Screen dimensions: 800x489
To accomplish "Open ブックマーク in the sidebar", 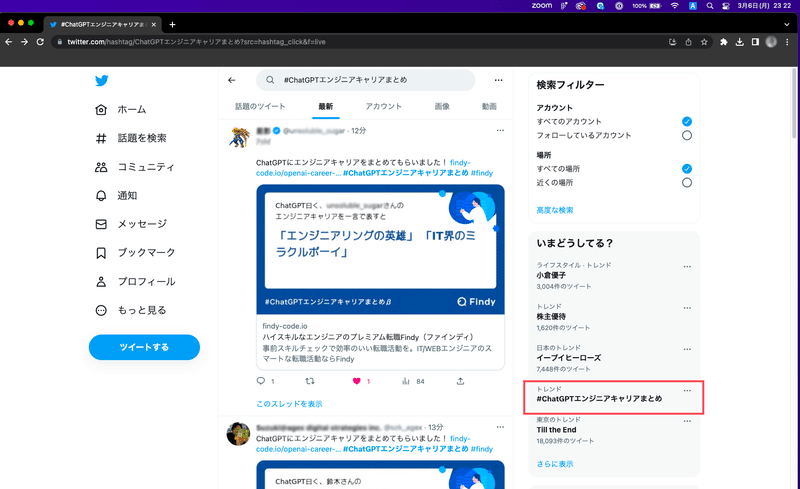I will tap(135, 253).
